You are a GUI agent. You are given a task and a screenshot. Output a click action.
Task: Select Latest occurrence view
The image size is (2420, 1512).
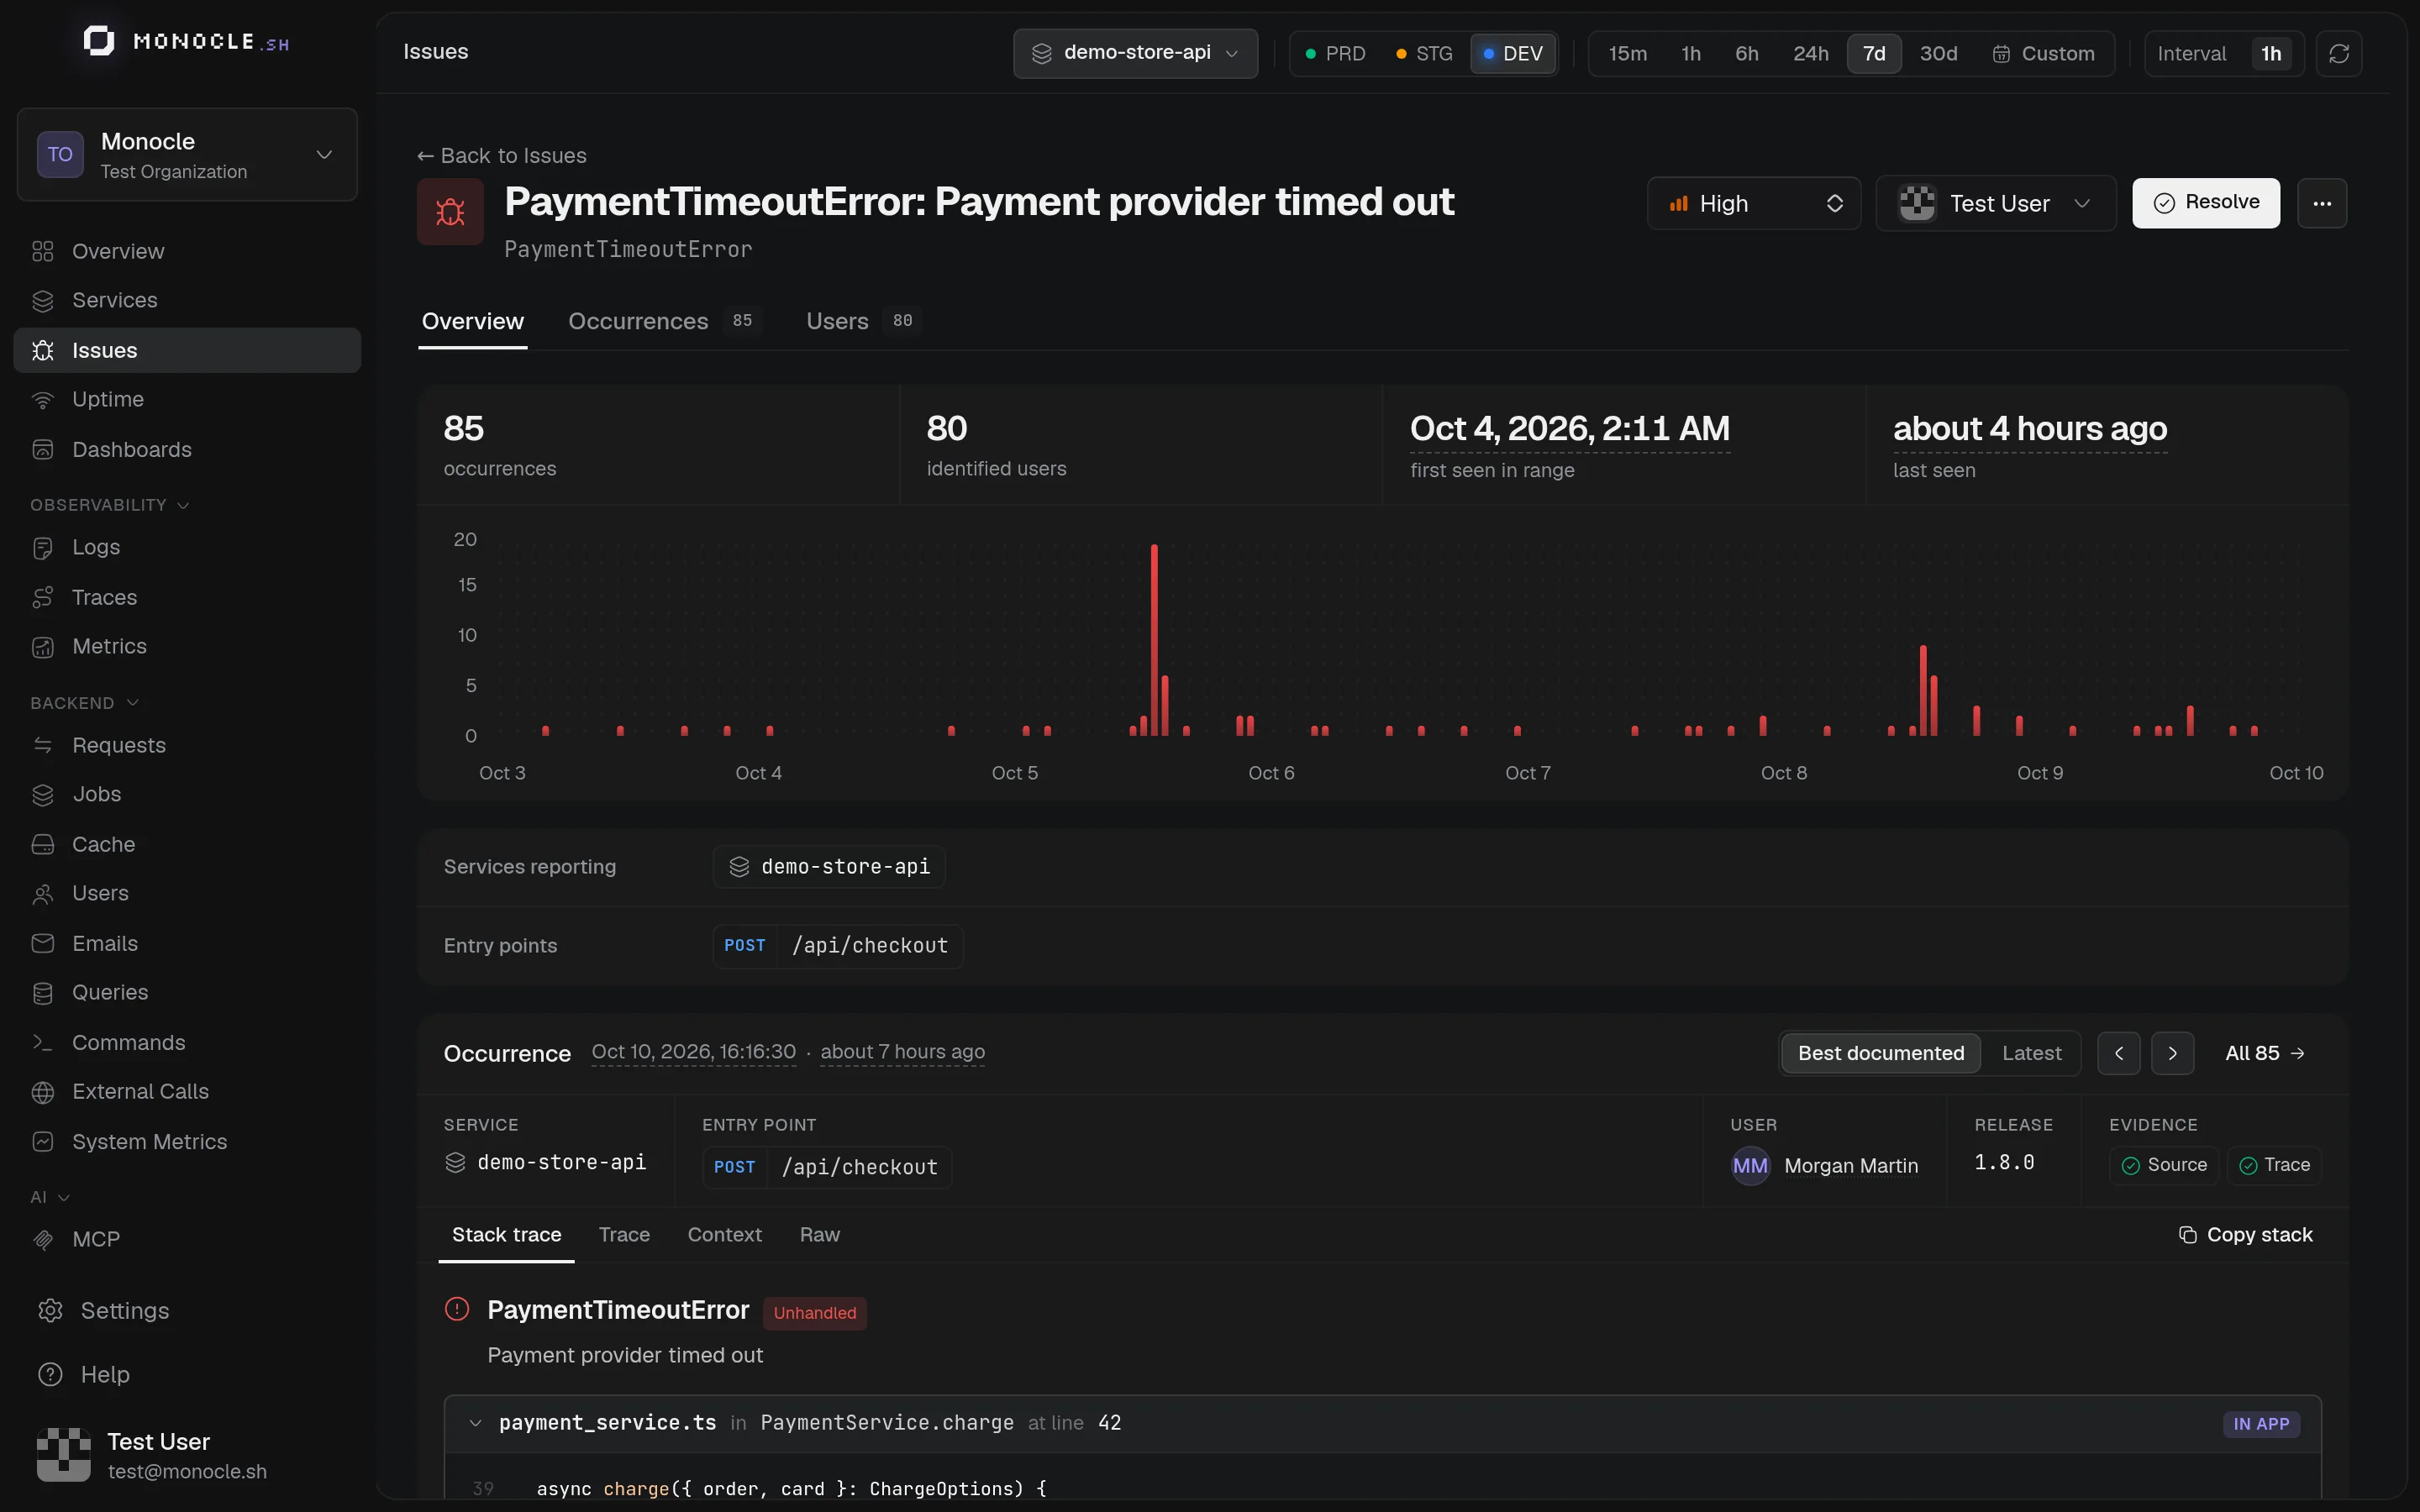(2031, 1053)
